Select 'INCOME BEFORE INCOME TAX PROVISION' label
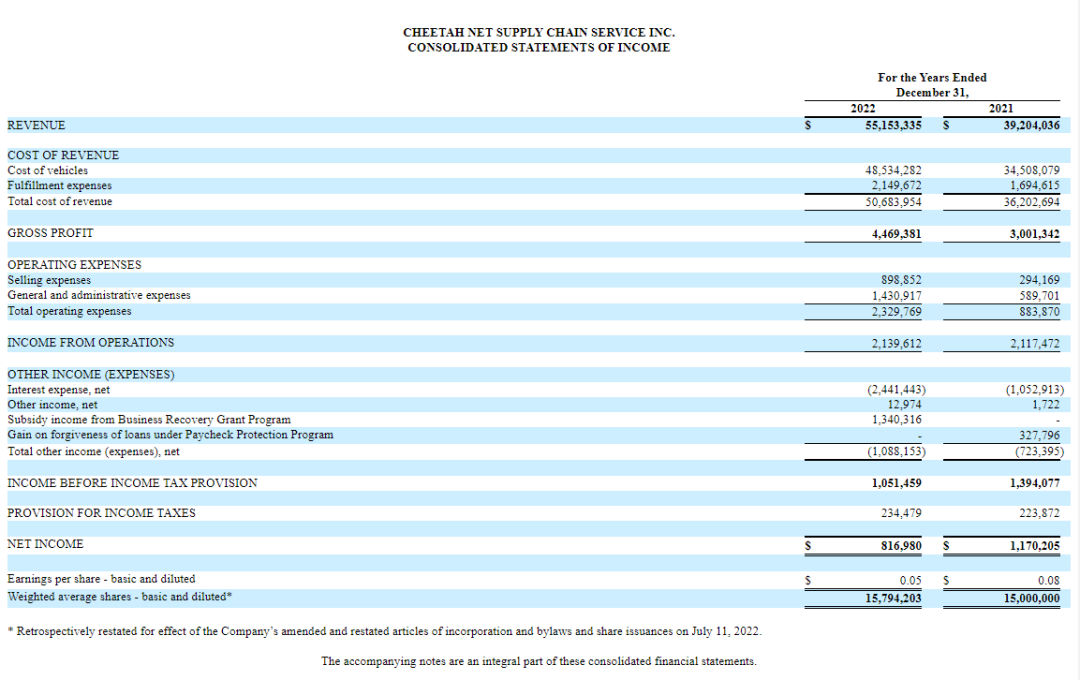The image size is (1080, 680). 132,483
